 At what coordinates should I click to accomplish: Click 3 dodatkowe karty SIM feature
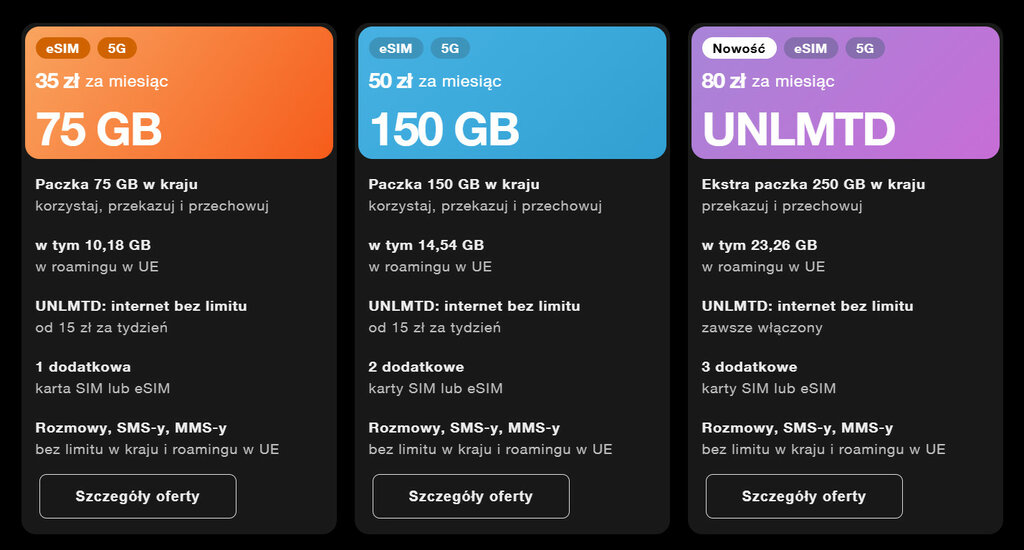(769, 377)
